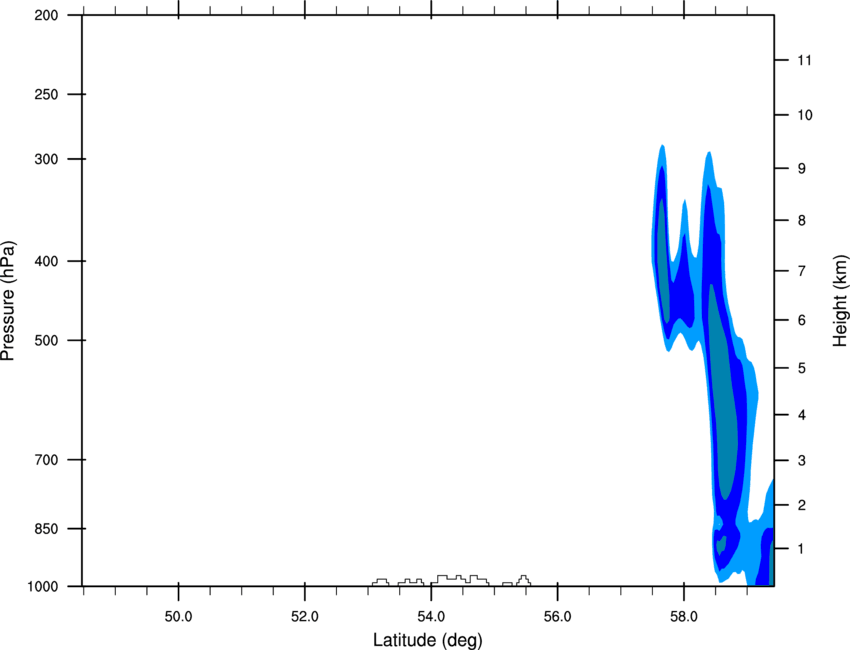The height and width of the screenshot is (650, 850).
Task: Click the 400 pressure tick label
Action: [x=46, y=261]
